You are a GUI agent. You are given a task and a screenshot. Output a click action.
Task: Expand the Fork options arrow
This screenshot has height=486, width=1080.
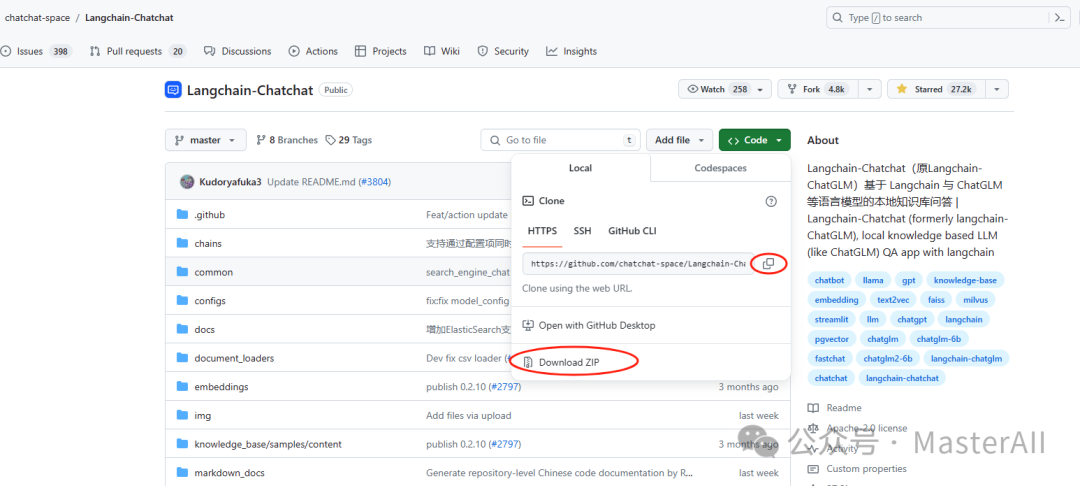pos(871,89)
